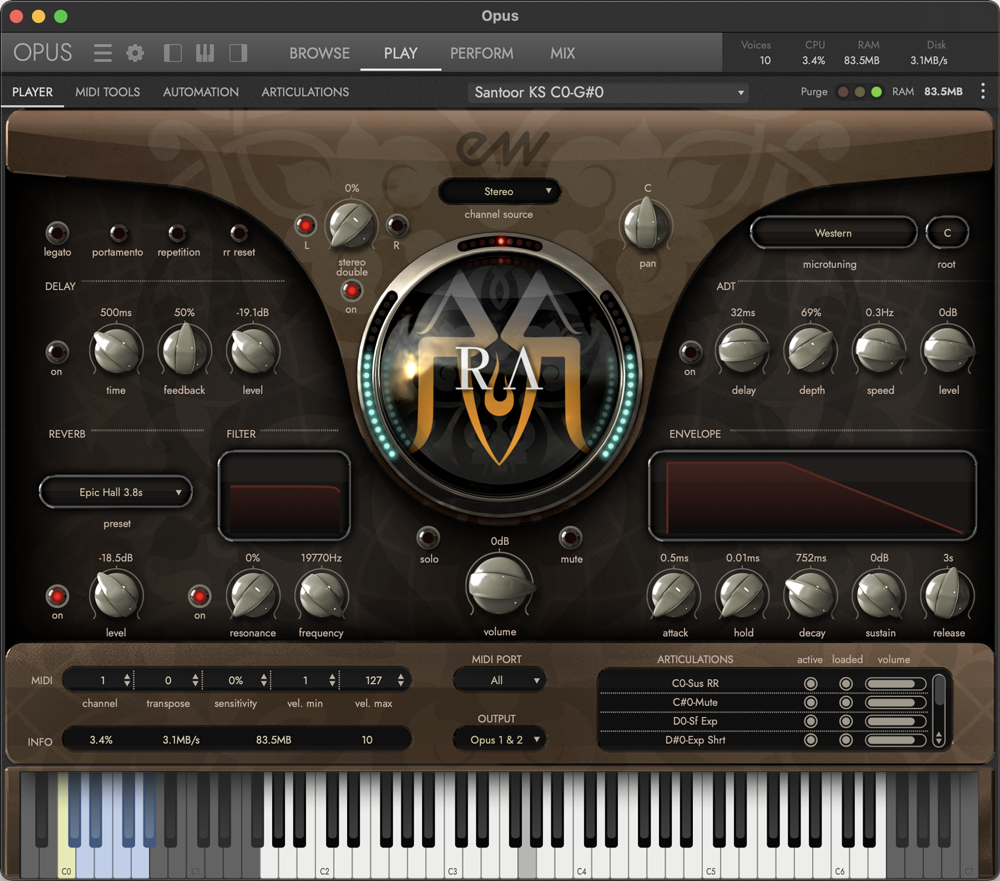This screenshot has height=881, width=1000.
Task: Select the ARTICULATIONS tab
Action: [304, 91]
